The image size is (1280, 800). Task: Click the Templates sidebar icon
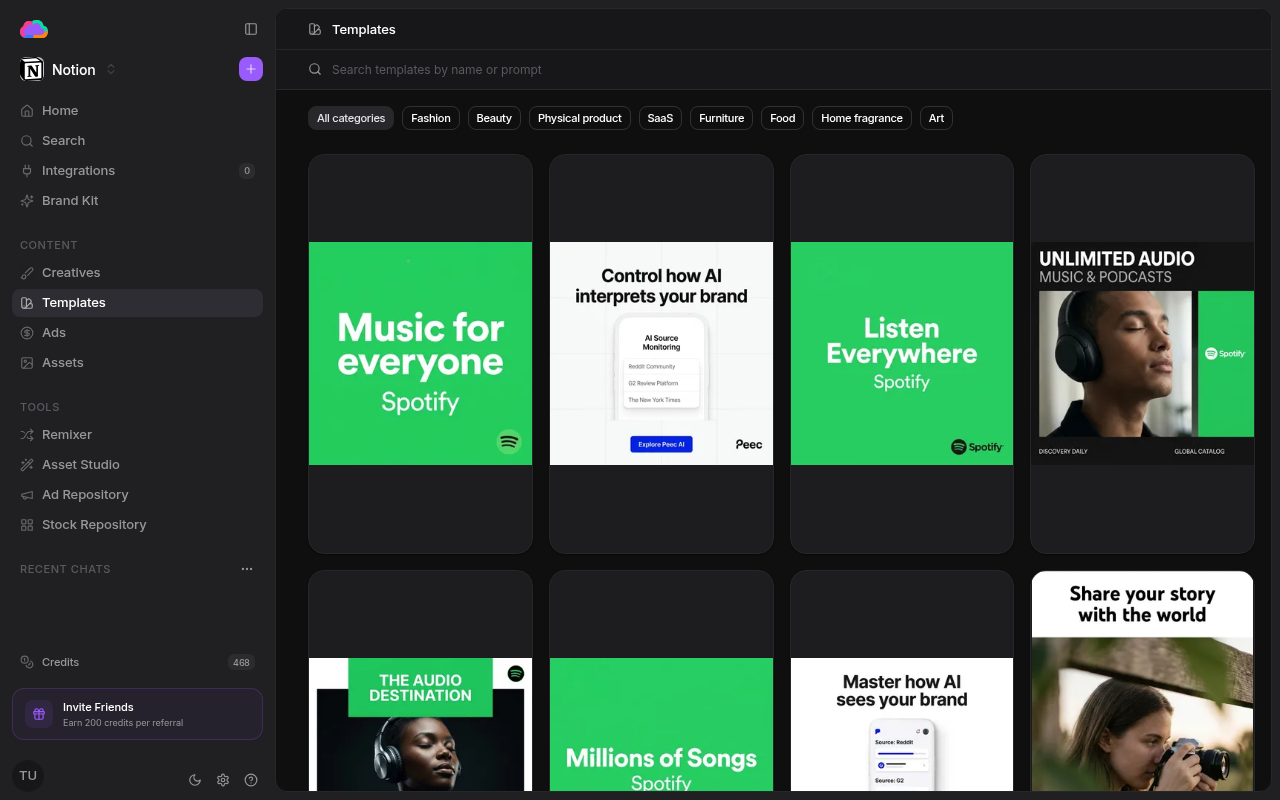[27, 303]
